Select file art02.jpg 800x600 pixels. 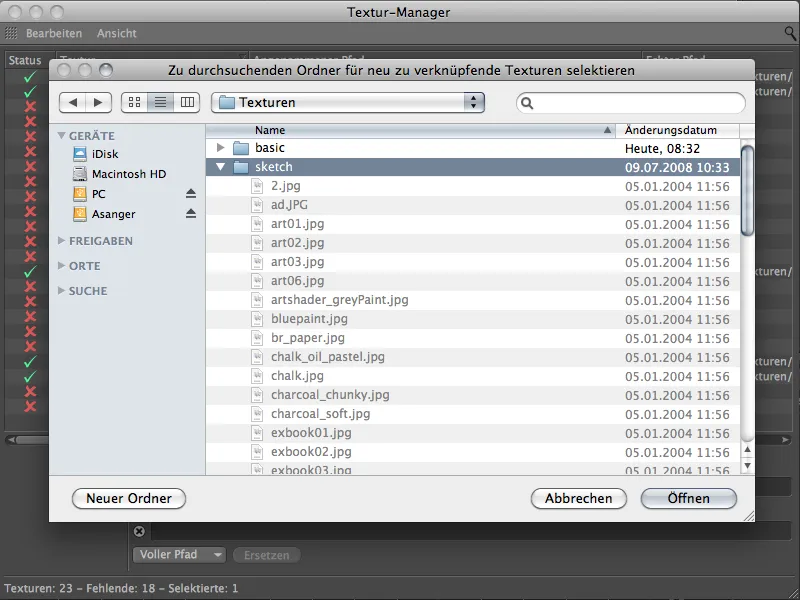coord(297,243)
